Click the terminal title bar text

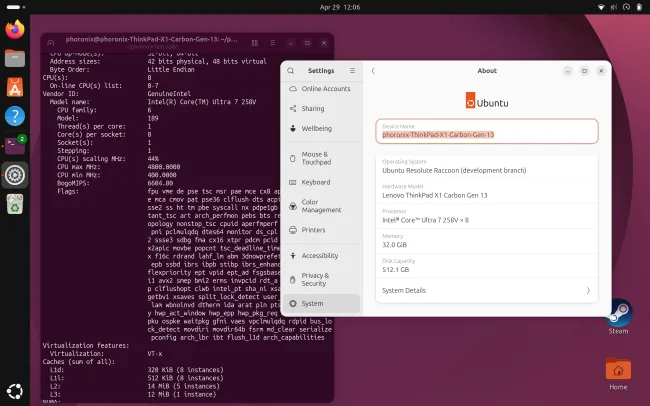[x=151, y=39]
